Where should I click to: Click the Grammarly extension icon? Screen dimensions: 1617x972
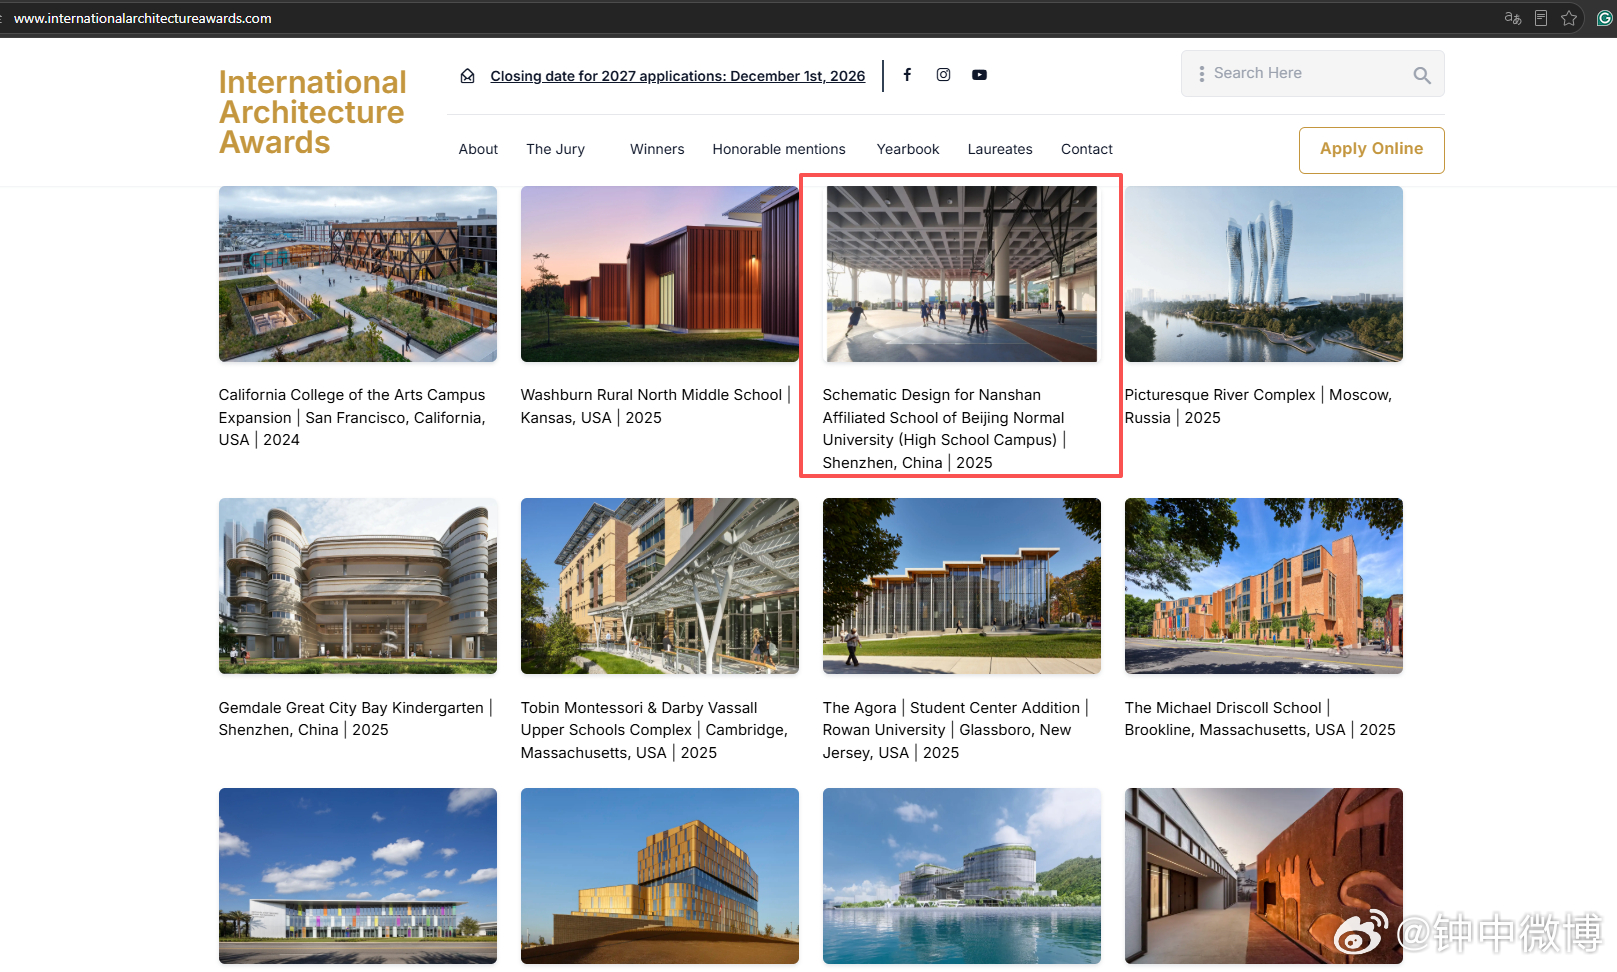1605,18
